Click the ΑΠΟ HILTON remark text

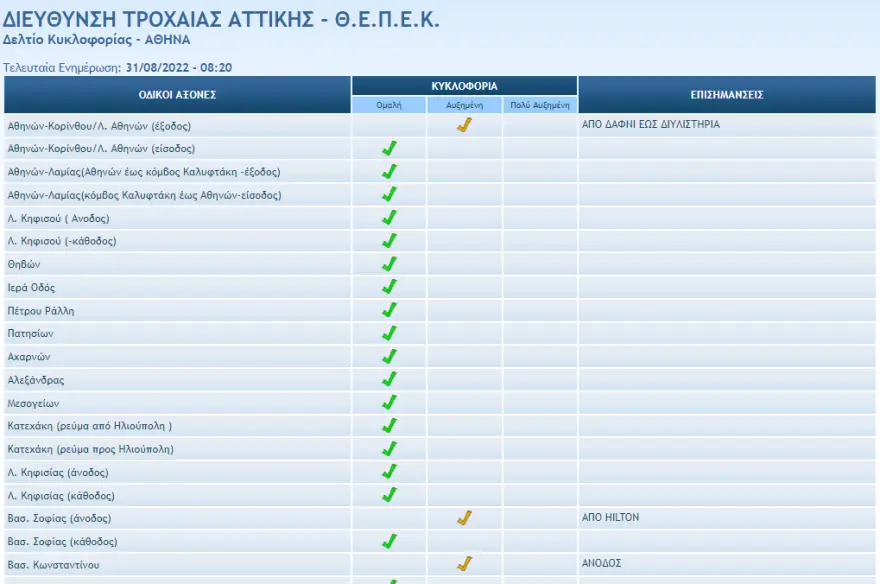610,518
